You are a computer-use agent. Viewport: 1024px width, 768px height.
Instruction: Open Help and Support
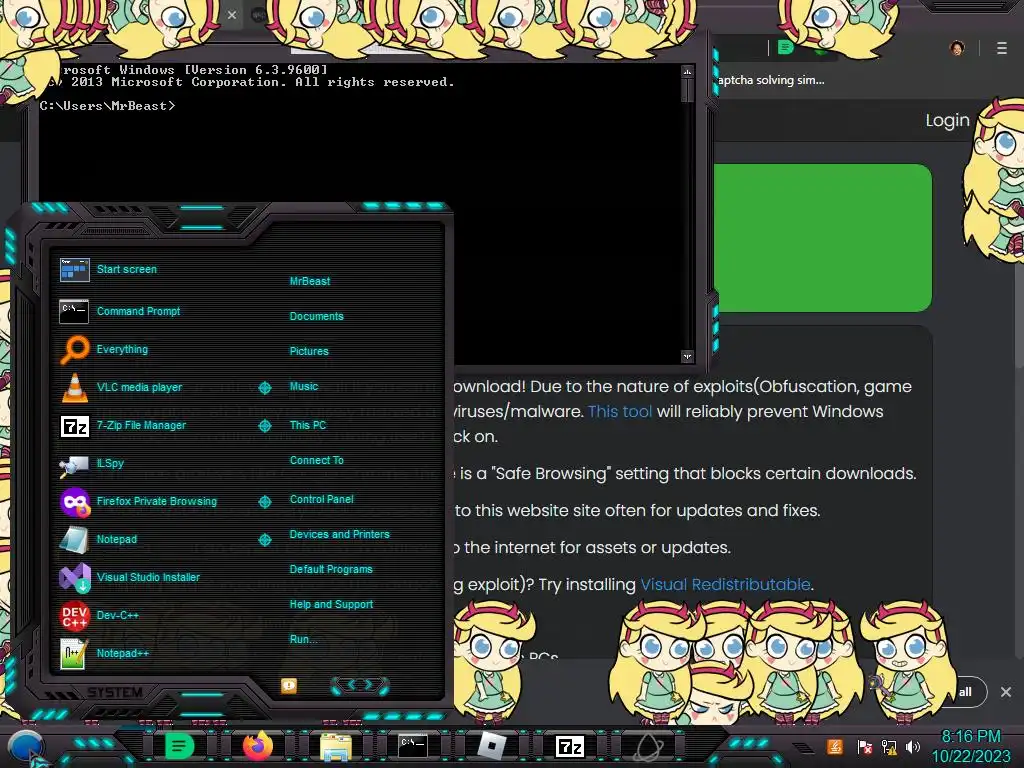click(x=331, y=605)
